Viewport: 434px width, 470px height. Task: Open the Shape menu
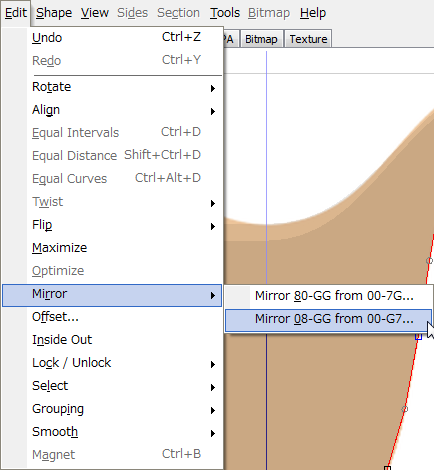(x=54, y=13)
